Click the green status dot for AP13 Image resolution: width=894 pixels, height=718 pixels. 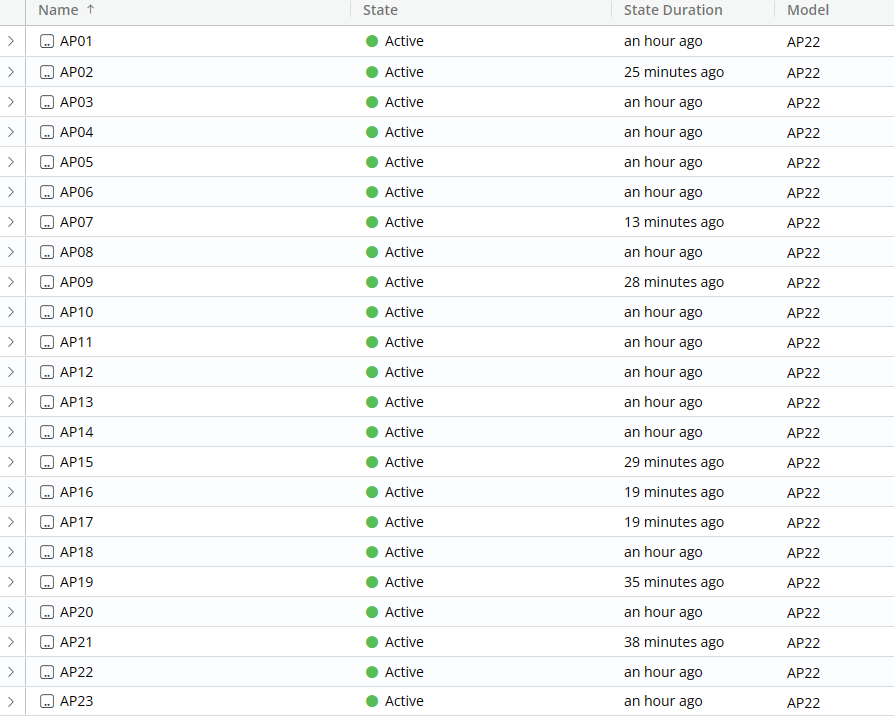point(372,402)
